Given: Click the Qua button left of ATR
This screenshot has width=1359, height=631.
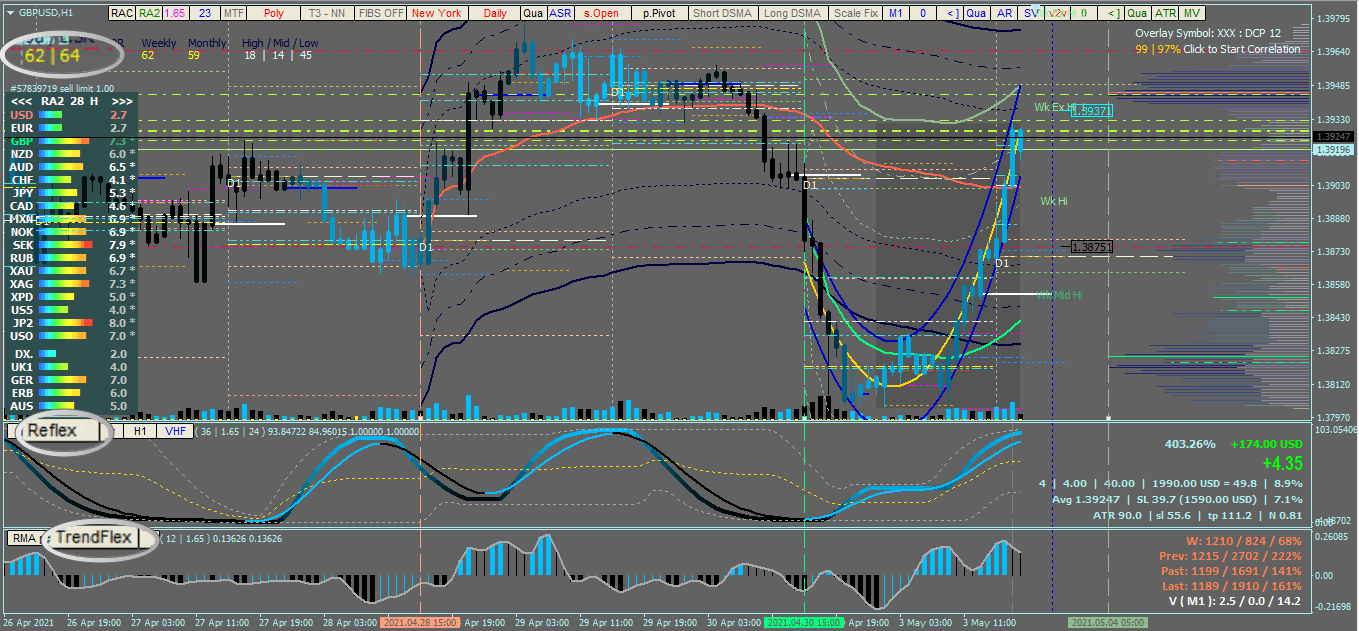Looking at the screenshot, I should pos(1137,13).
